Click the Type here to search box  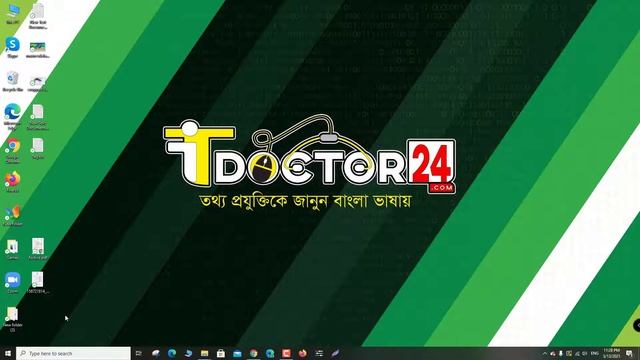point(73,353)
